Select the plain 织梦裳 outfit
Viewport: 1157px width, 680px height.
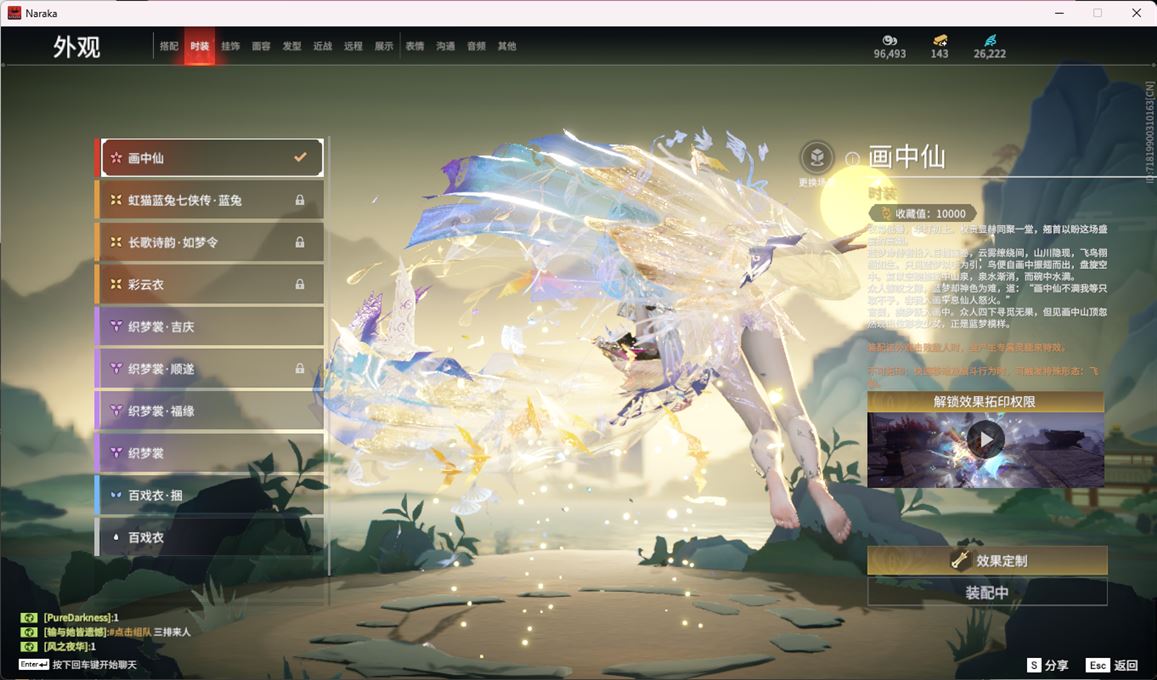click(210, 453)
